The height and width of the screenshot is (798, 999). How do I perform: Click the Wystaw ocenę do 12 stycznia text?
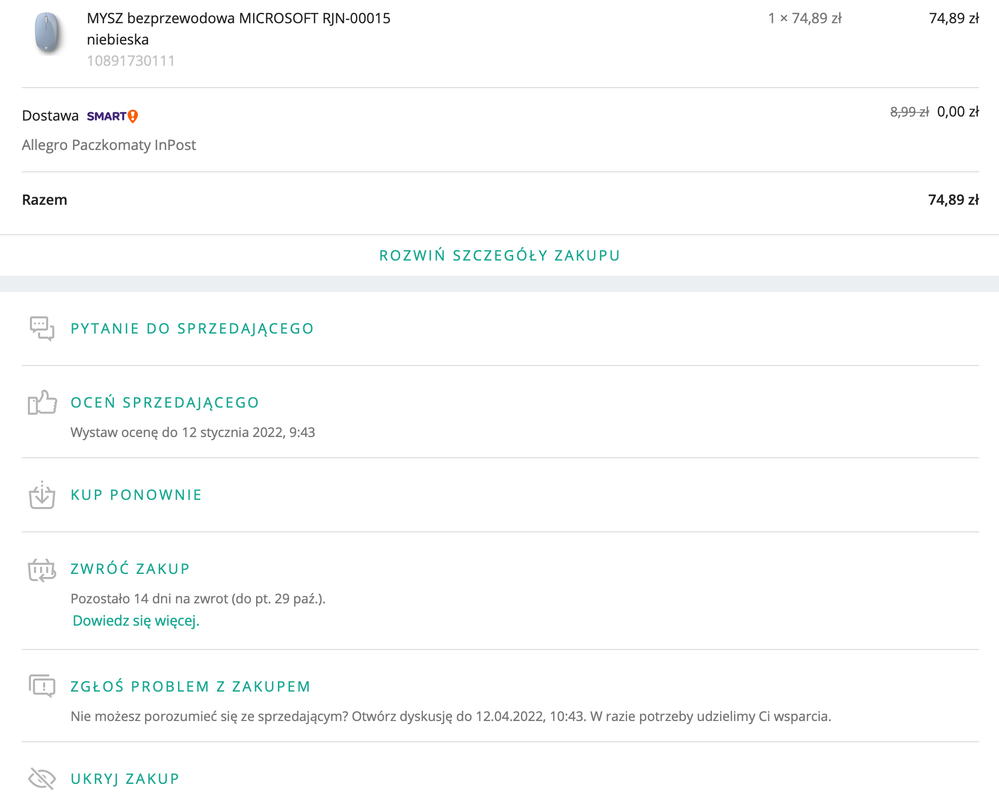[x=192, y=432]
